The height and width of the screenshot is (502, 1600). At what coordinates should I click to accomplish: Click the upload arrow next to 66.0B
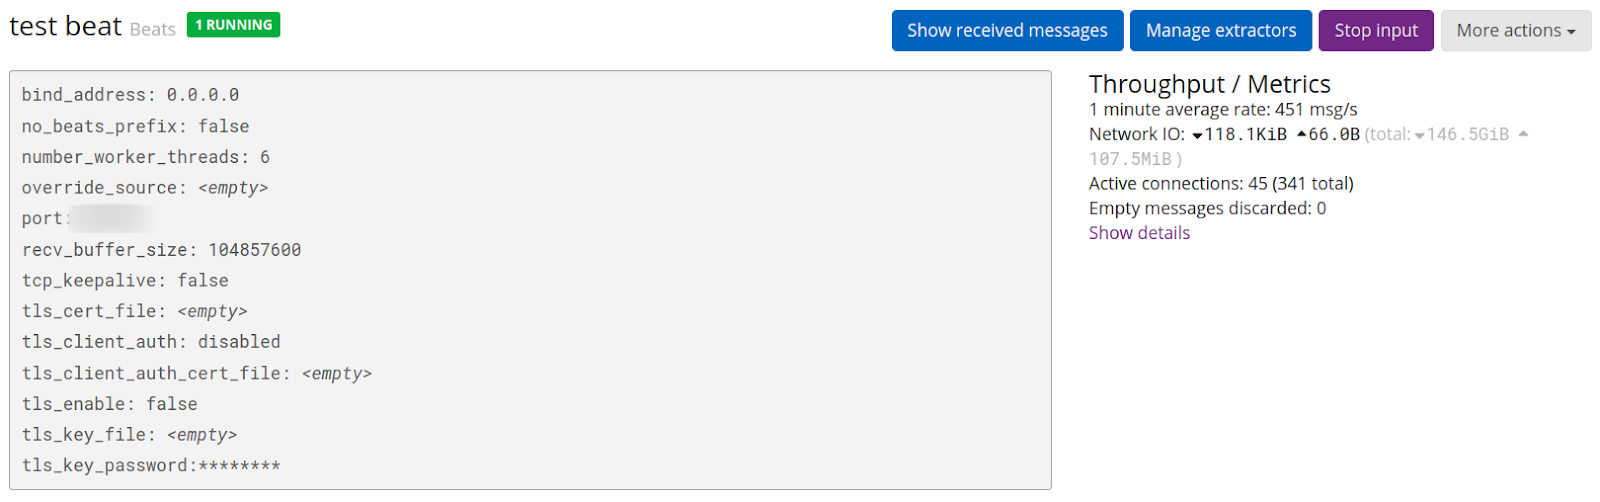click(1301, 134)
